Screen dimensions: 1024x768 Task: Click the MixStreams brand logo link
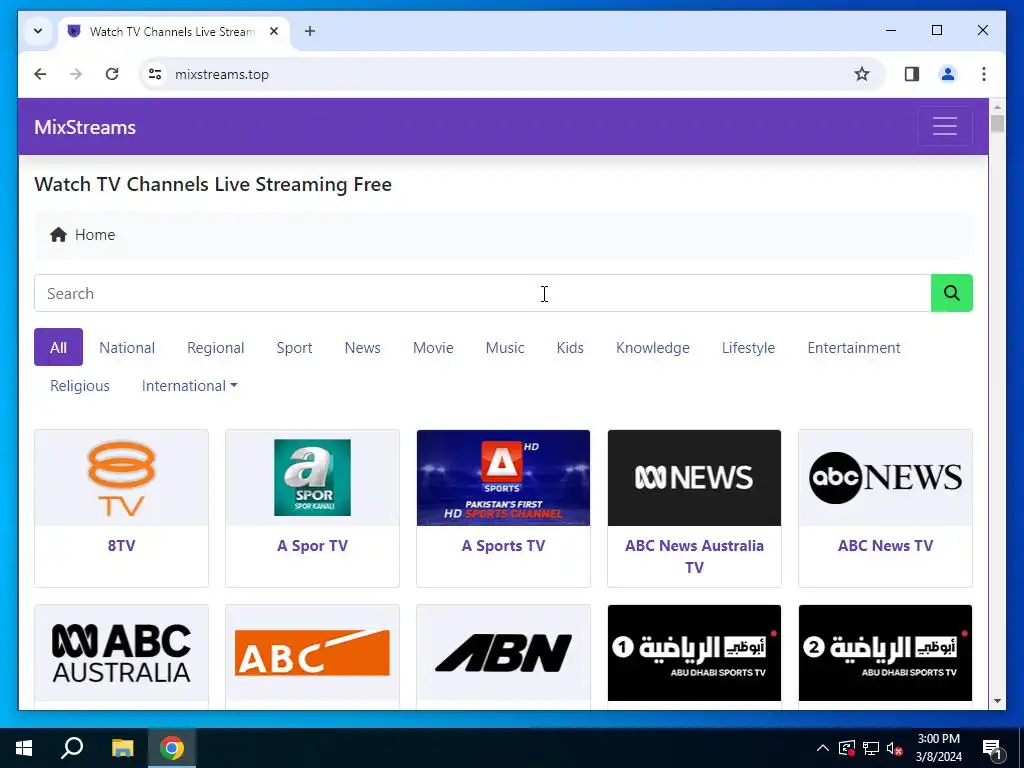pyautogui.click(x=85, y=127)
